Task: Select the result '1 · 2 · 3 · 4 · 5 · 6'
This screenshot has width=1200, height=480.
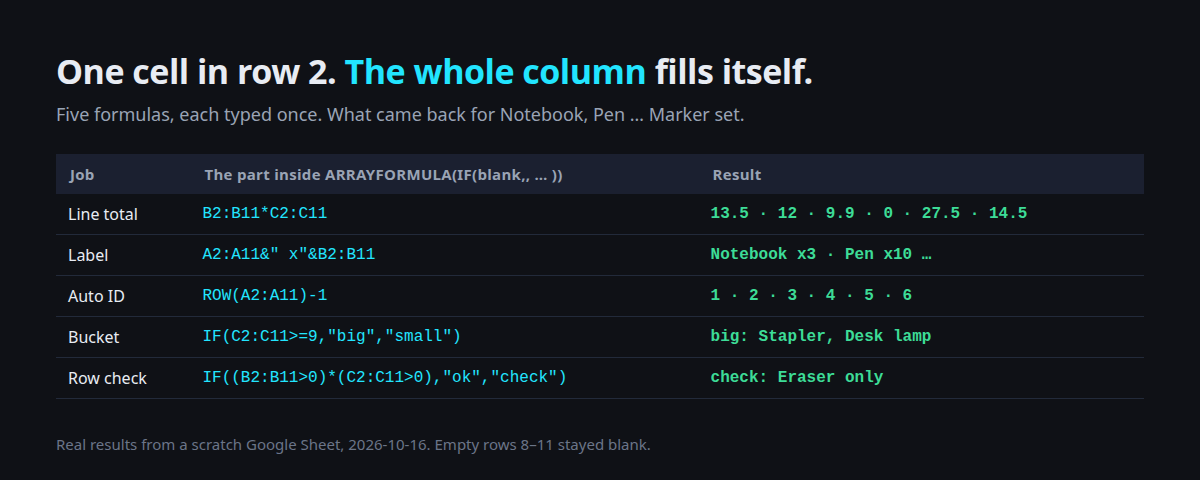Action: tap(811, 295)
